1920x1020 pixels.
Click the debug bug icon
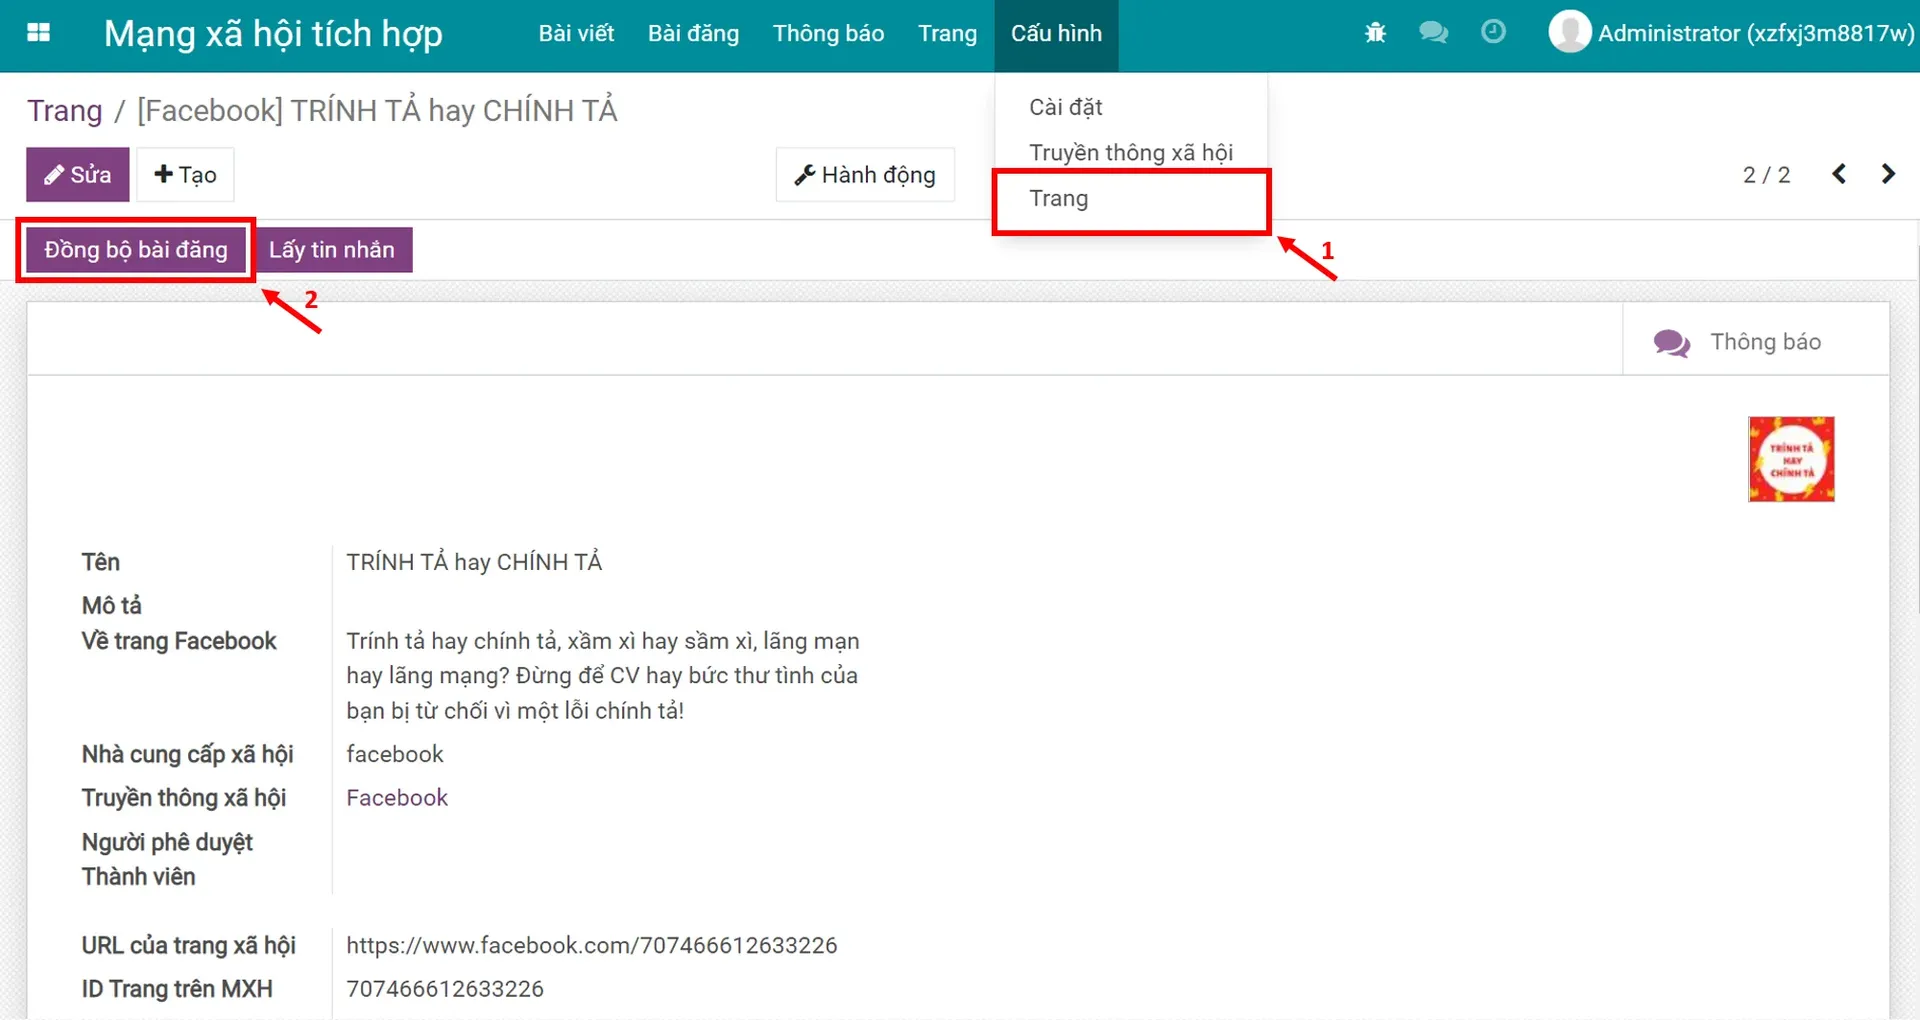pyautogui.click(x=1375, y=33)
